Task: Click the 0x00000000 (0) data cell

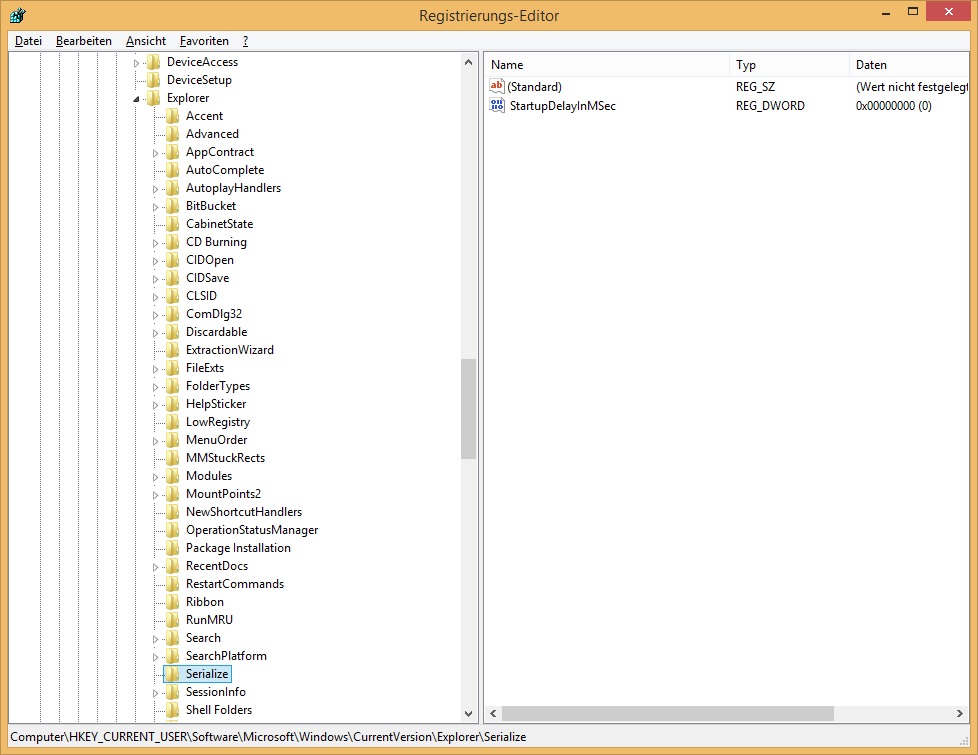Action: 894,105
